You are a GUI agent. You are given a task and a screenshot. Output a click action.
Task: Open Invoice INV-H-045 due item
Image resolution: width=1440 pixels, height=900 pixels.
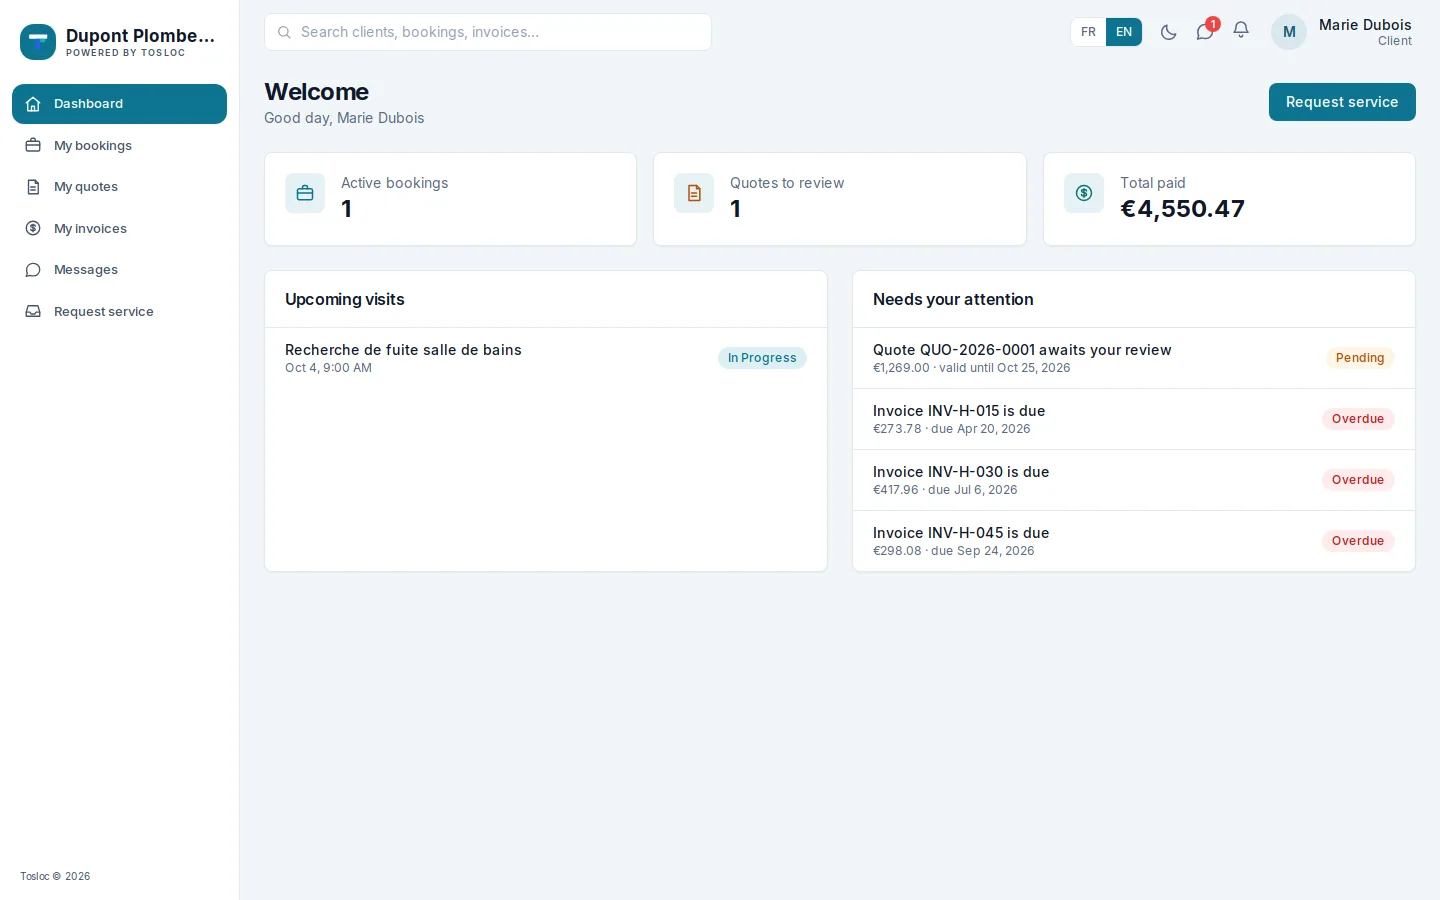click(1134, 541)
